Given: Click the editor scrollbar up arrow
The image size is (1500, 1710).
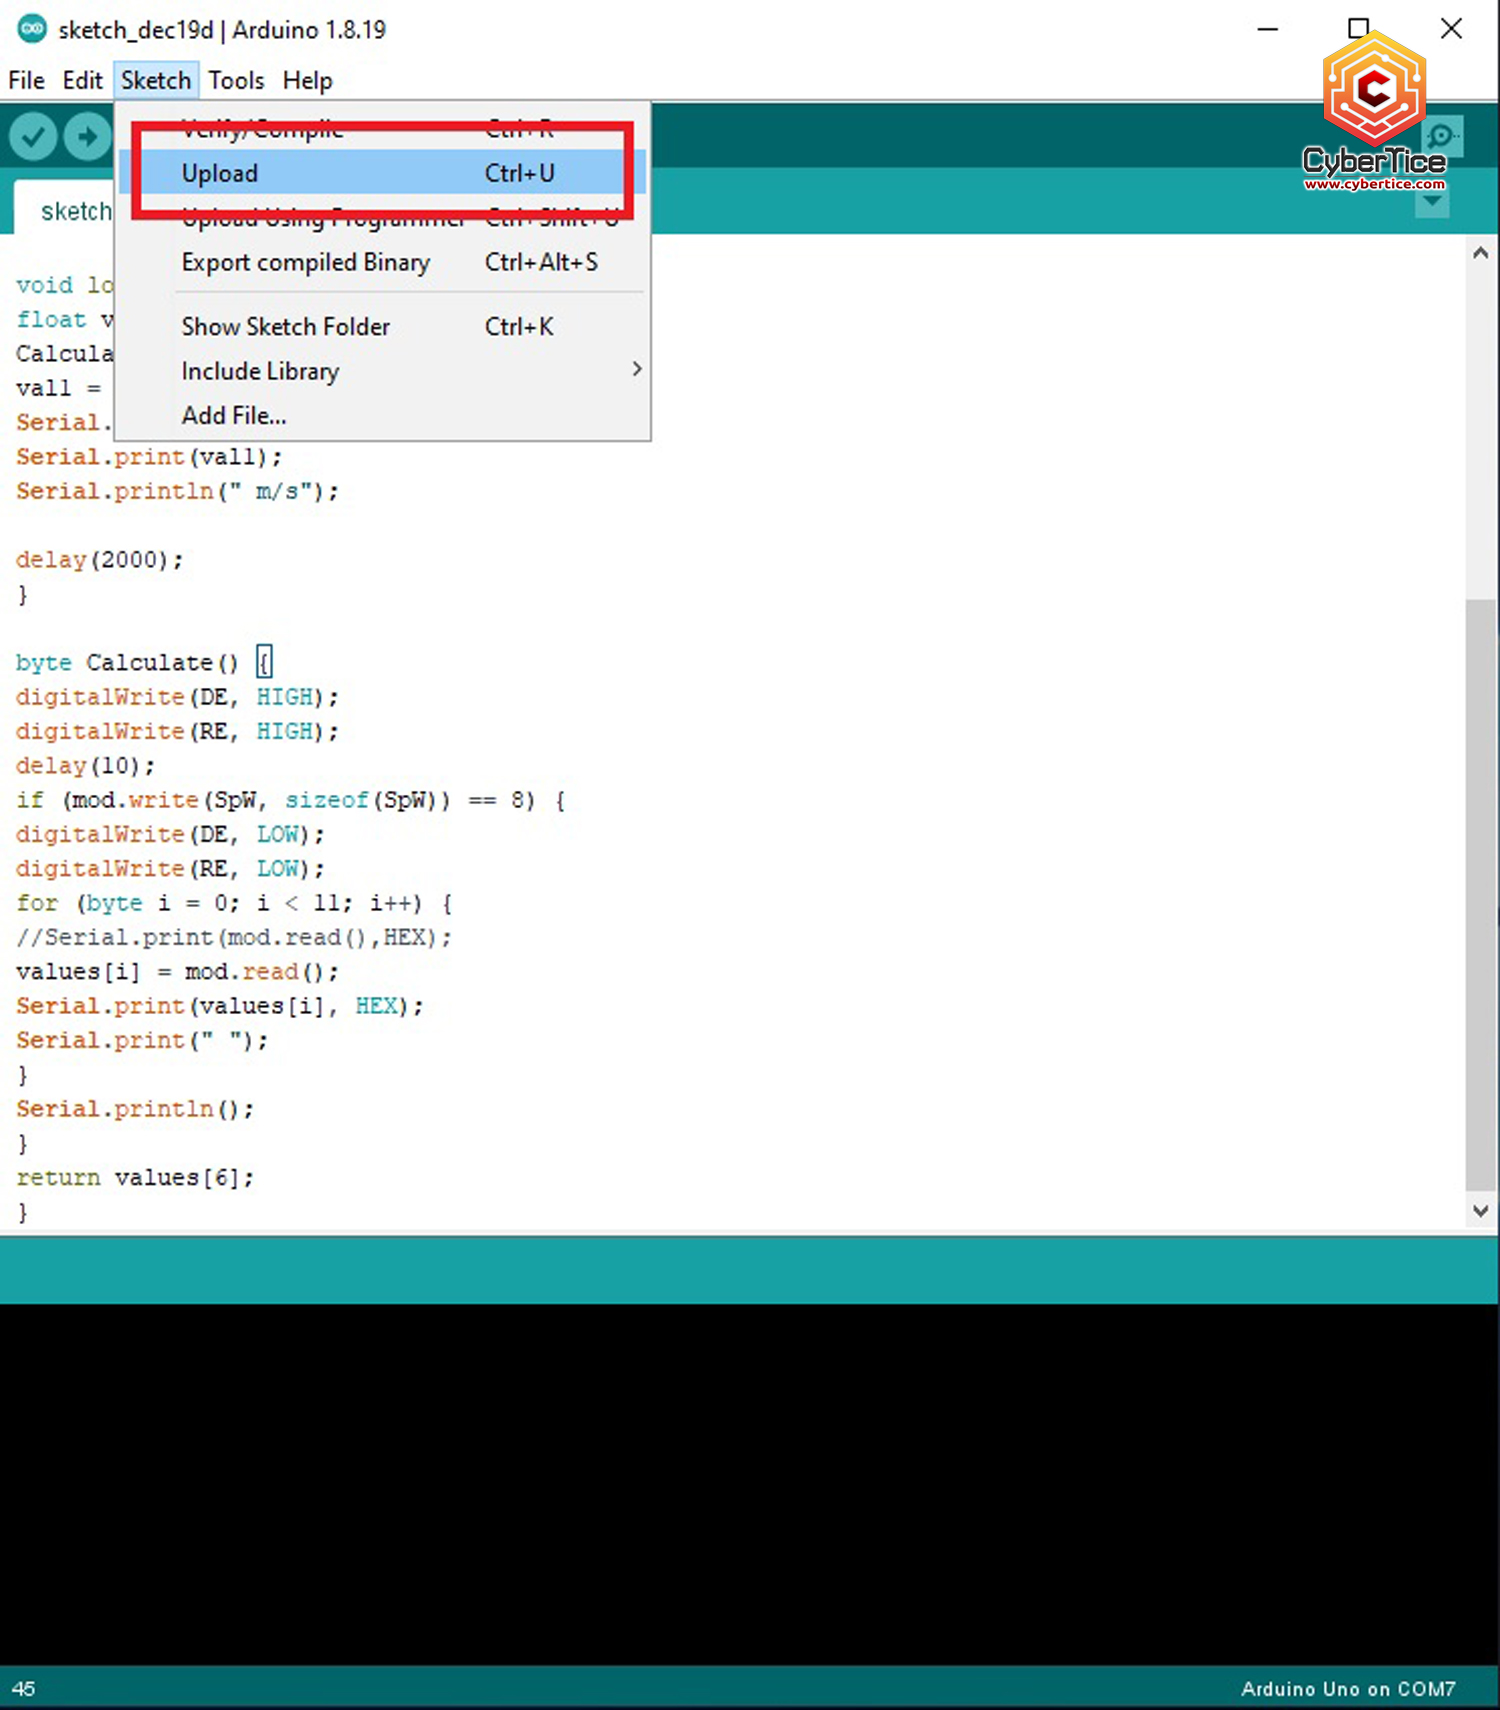Looking at the screenshot, I should [x=1480, y=253].
